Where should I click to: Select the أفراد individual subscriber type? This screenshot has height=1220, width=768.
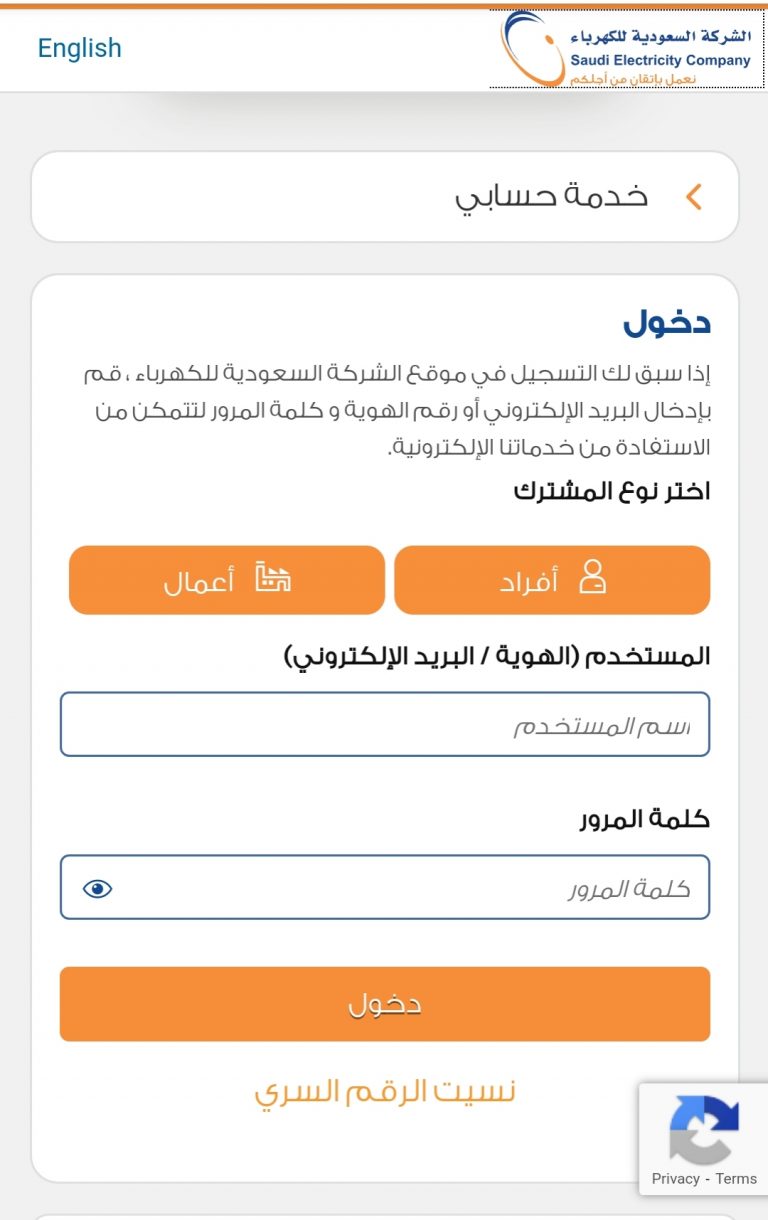(552, 580)
